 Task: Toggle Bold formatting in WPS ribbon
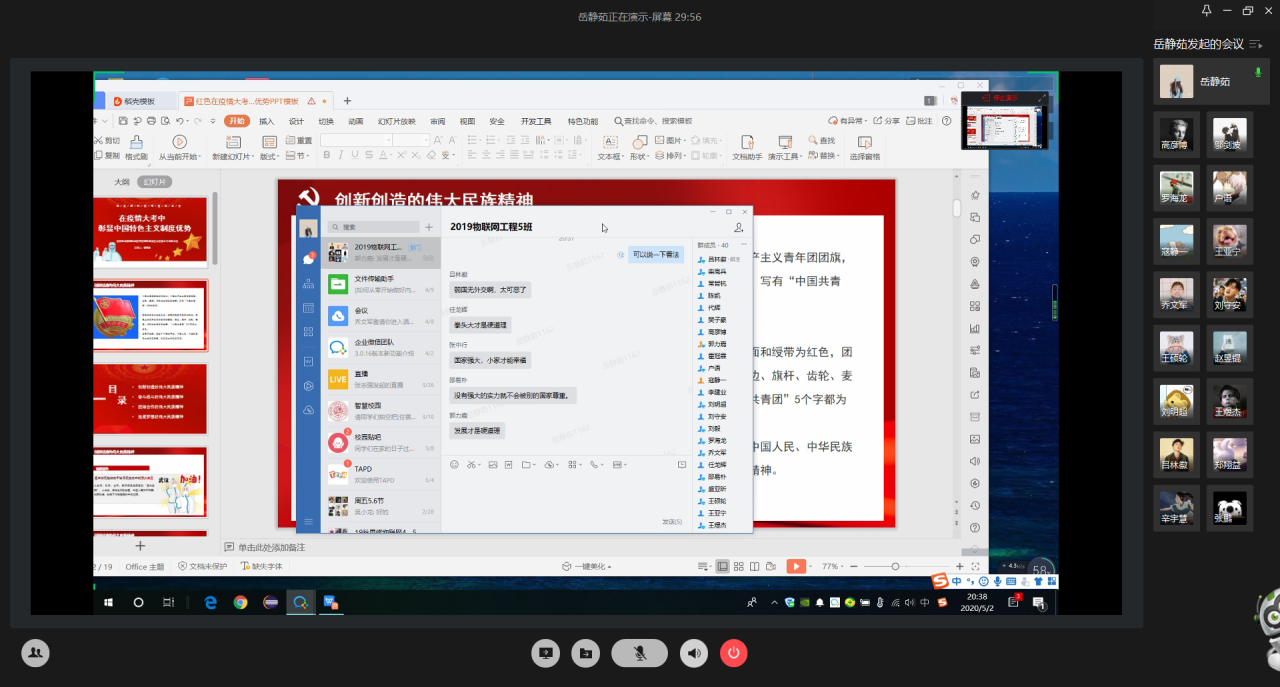[x=326, y=155]
